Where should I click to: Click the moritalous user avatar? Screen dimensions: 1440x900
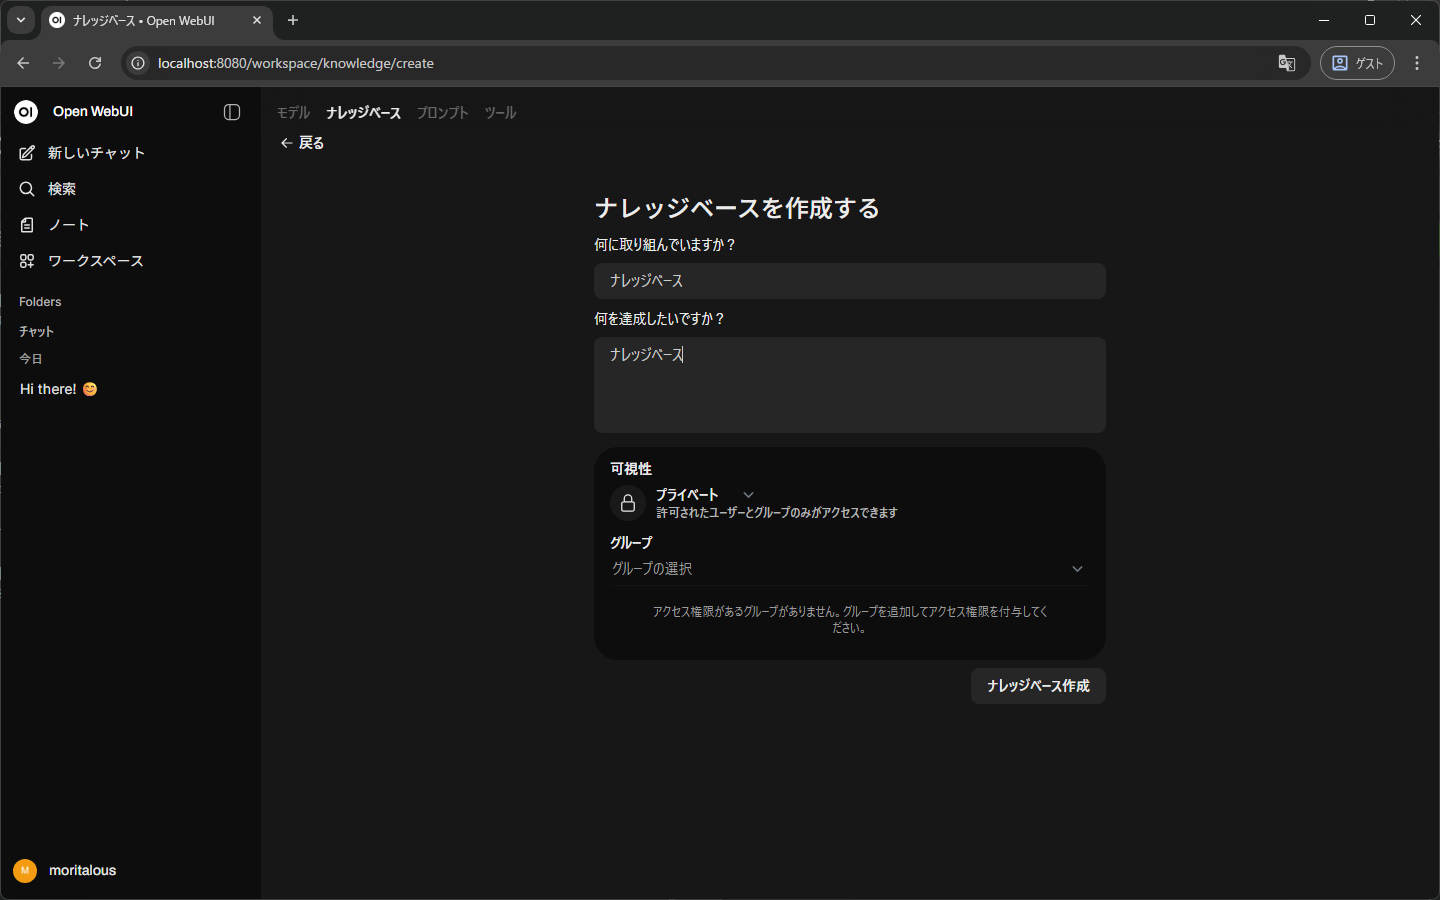[x=25, y=871]
